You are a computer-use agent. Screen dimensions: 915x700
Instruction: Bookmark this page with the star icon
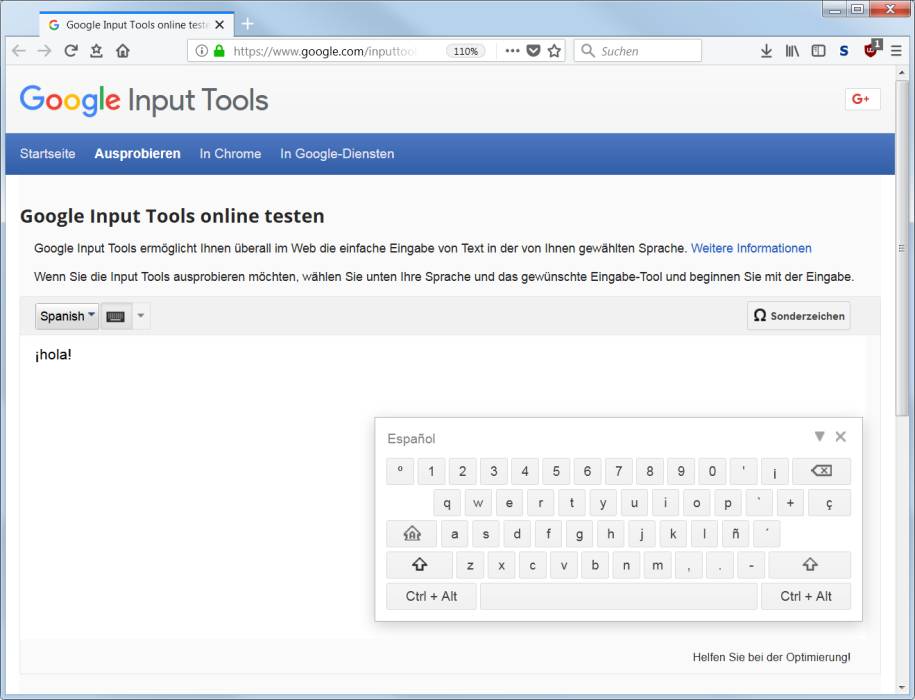tap(554, 51)
